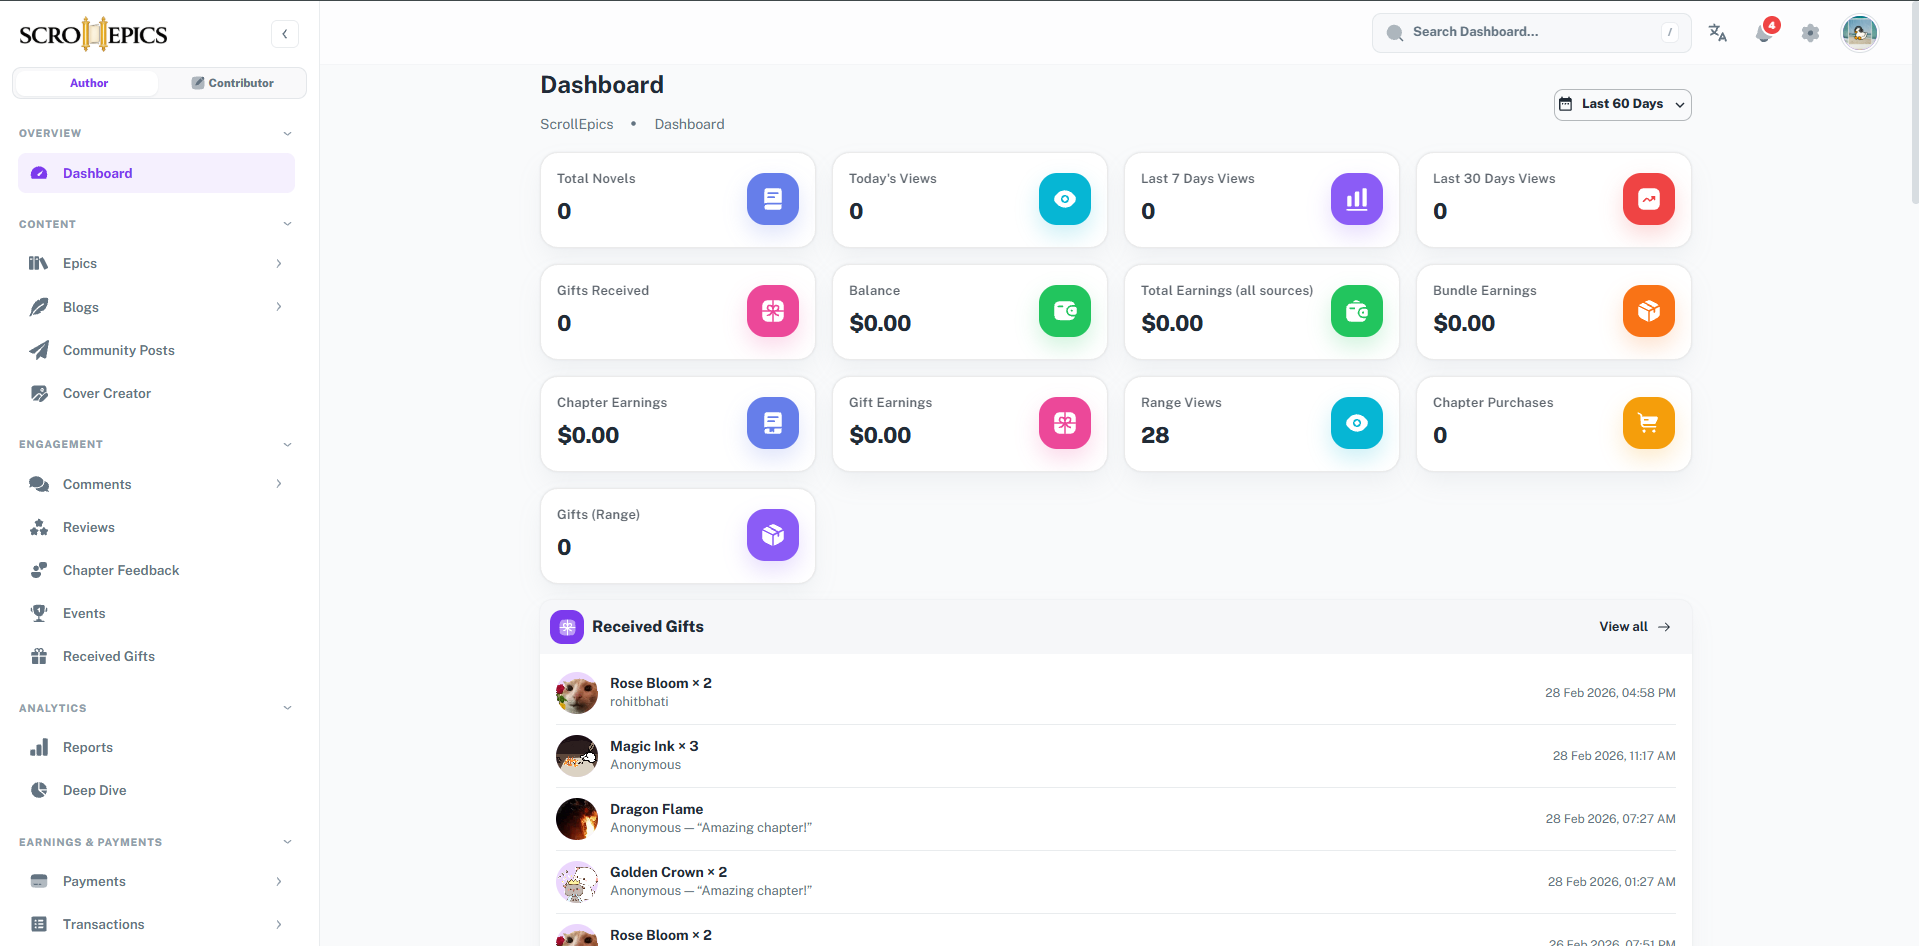This screenshot has width=1919, height=946.
Task: Click the Last 7 Days Views chart icon
Action: [x=1357, y=199]
